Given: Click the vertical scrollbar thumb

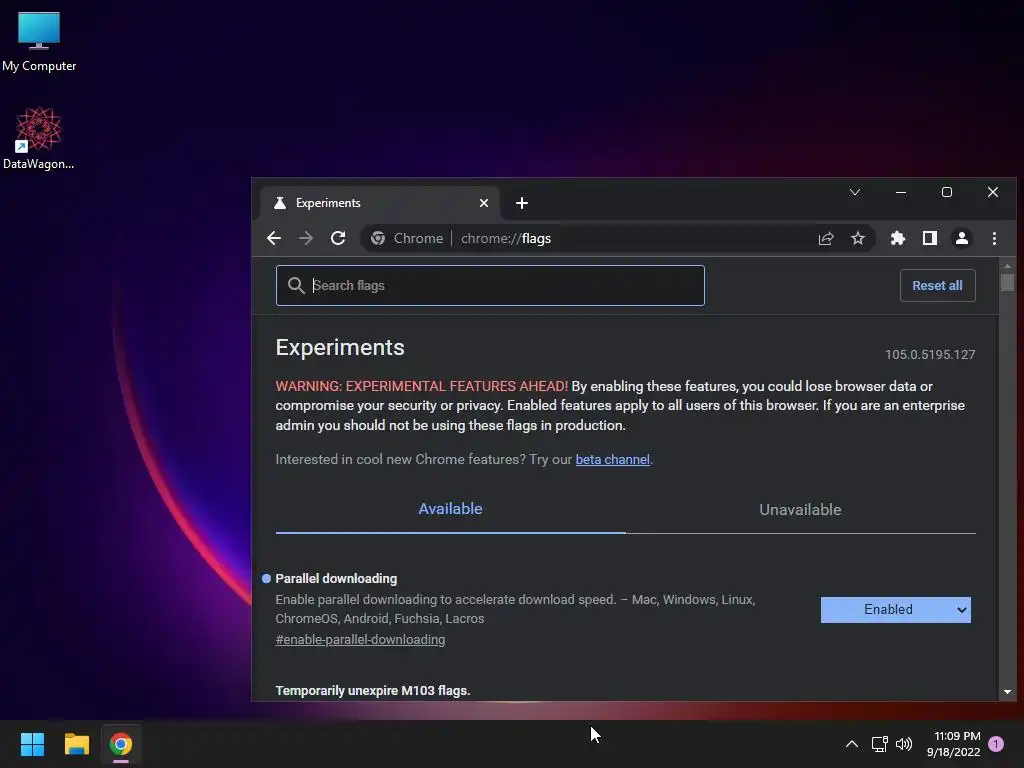Looking at the screenshot, I should tap(1007, 283).
